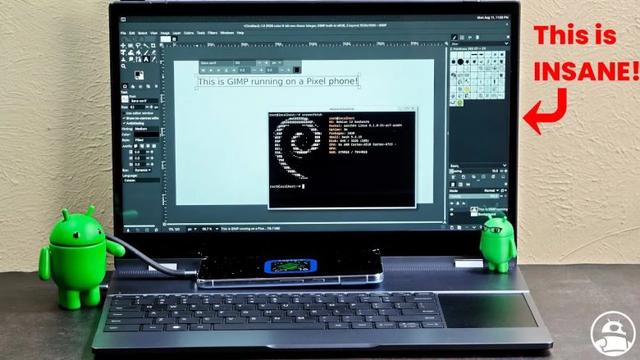Viewport: 640px width, 360px height.
Task: Select the Unified Transform tool
Action: coord(123,53)
